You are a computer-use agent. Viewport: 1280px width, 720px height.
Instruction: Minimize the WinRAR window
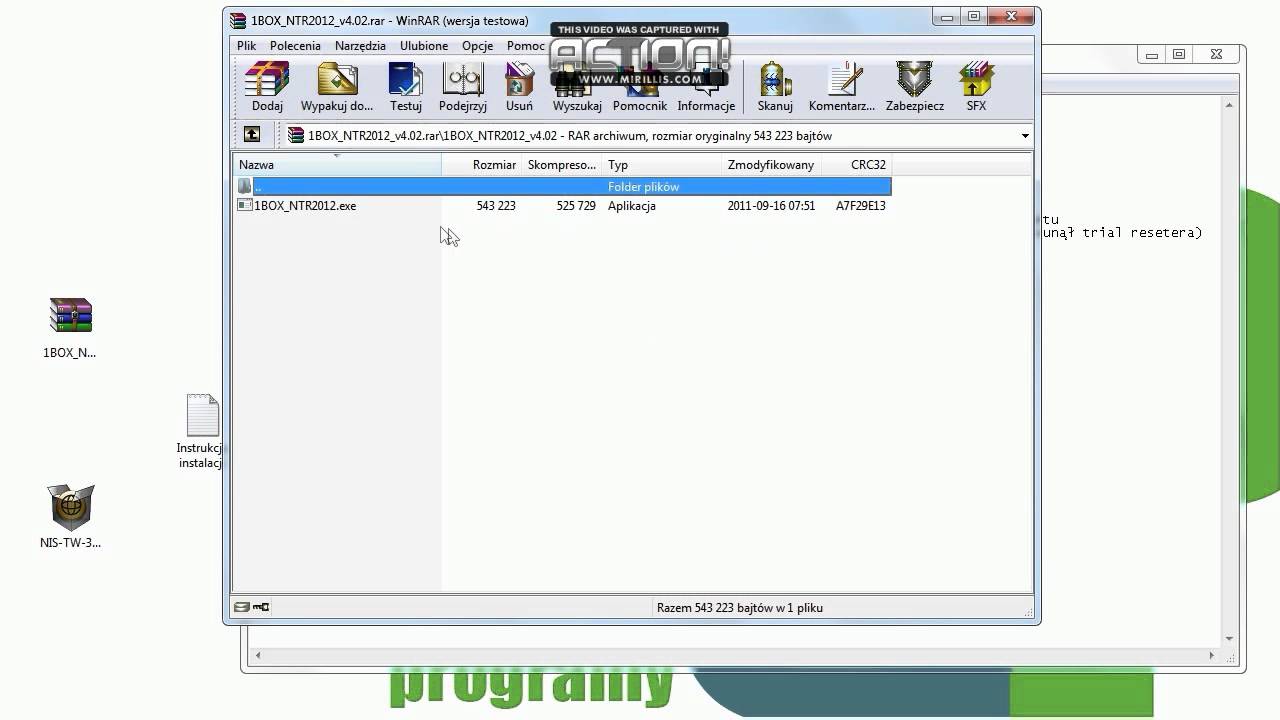pos(947,16)
